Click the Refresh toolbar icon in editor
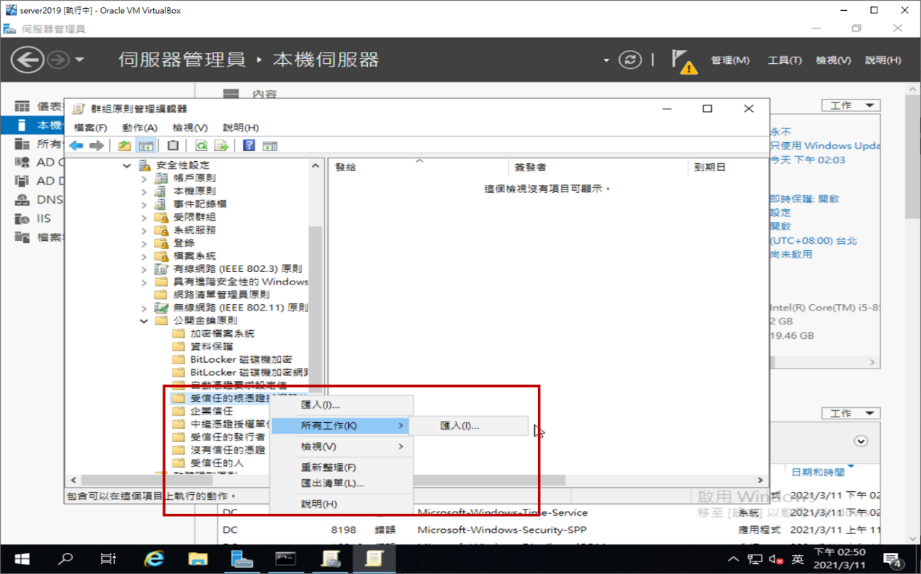The width and height of the screenshot is (921, 574). [x=201, y=146]
